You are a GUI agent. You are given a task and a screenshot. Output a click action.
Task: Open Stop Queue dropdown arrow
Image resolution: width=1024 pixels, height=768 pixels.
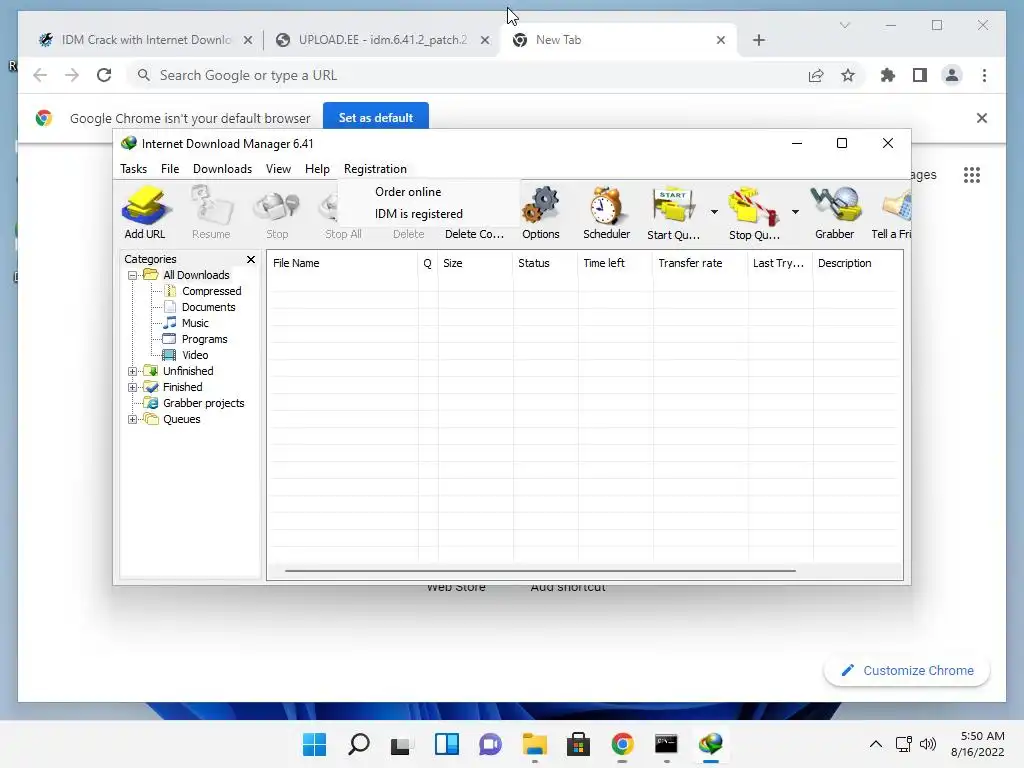coord(795,212)
